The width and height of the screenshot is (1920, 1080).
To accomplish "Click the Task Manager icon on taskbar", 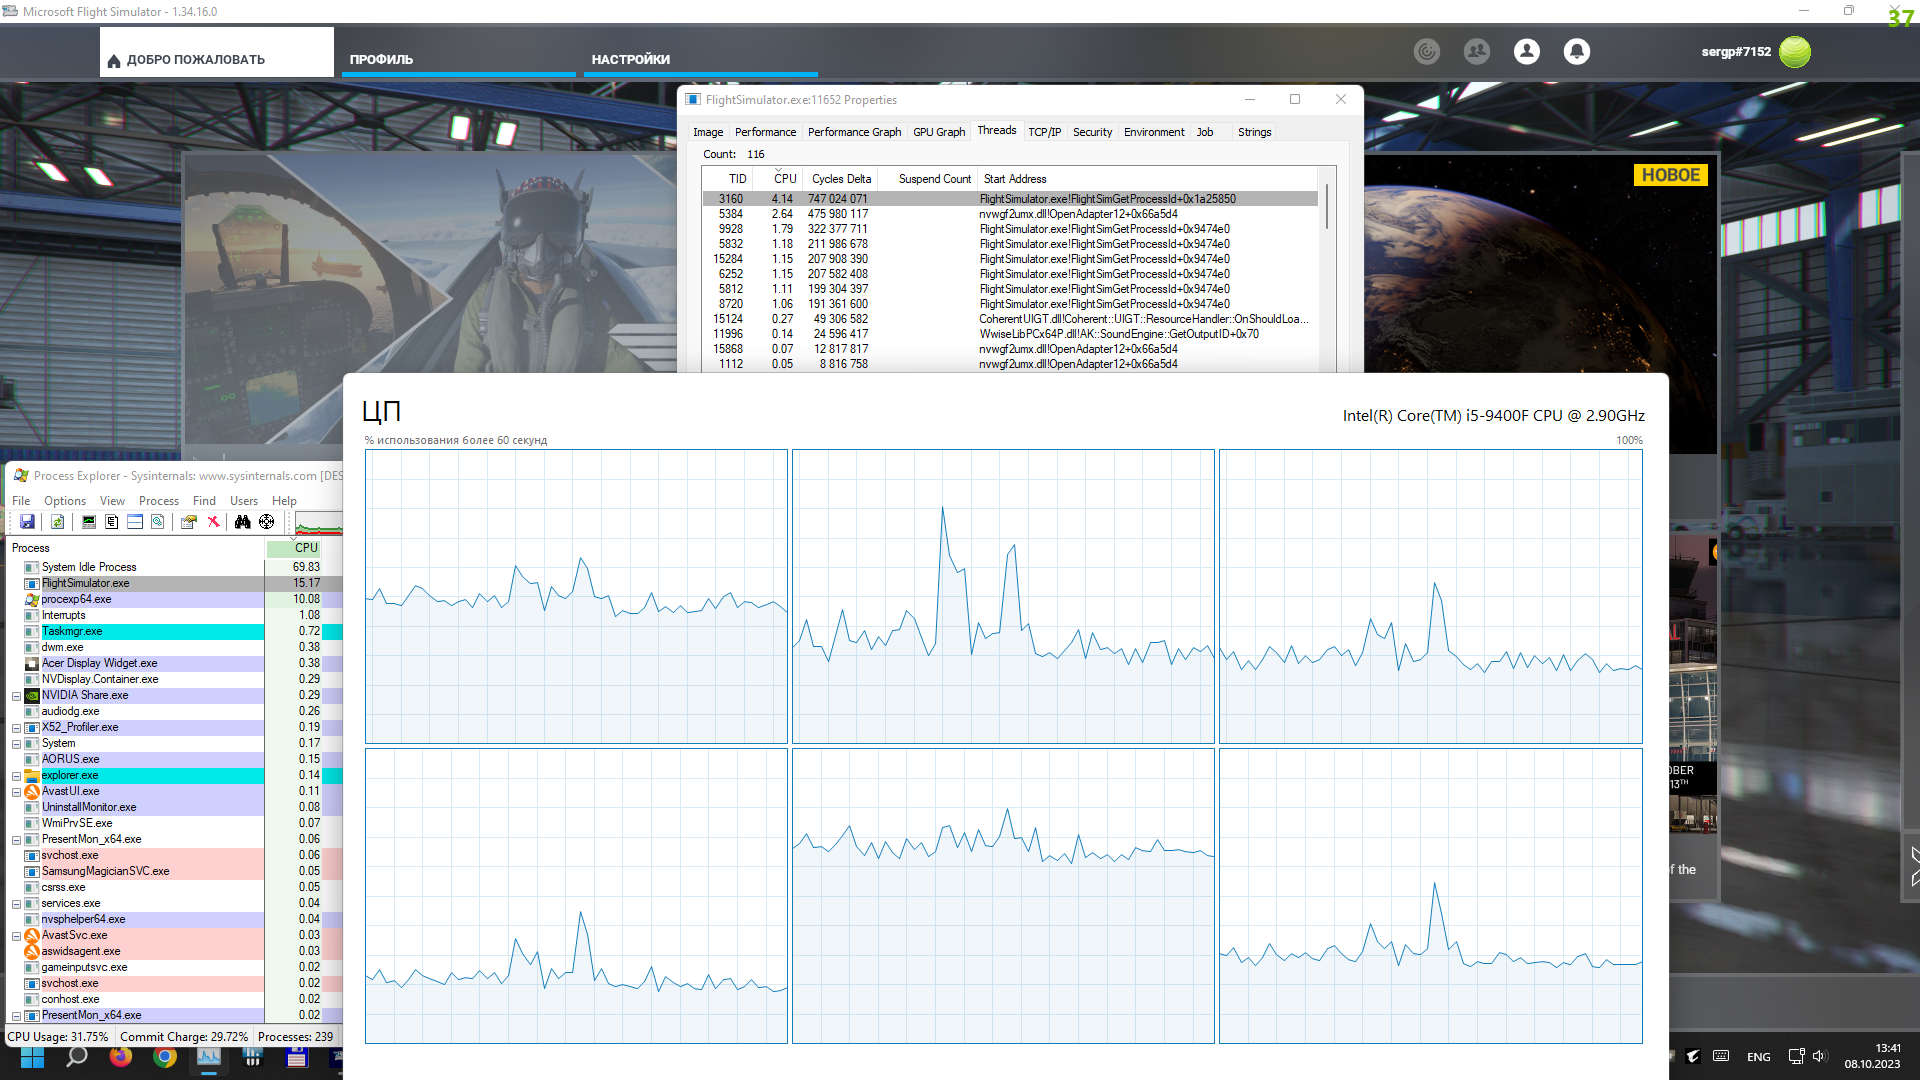I will point(209,1057).
